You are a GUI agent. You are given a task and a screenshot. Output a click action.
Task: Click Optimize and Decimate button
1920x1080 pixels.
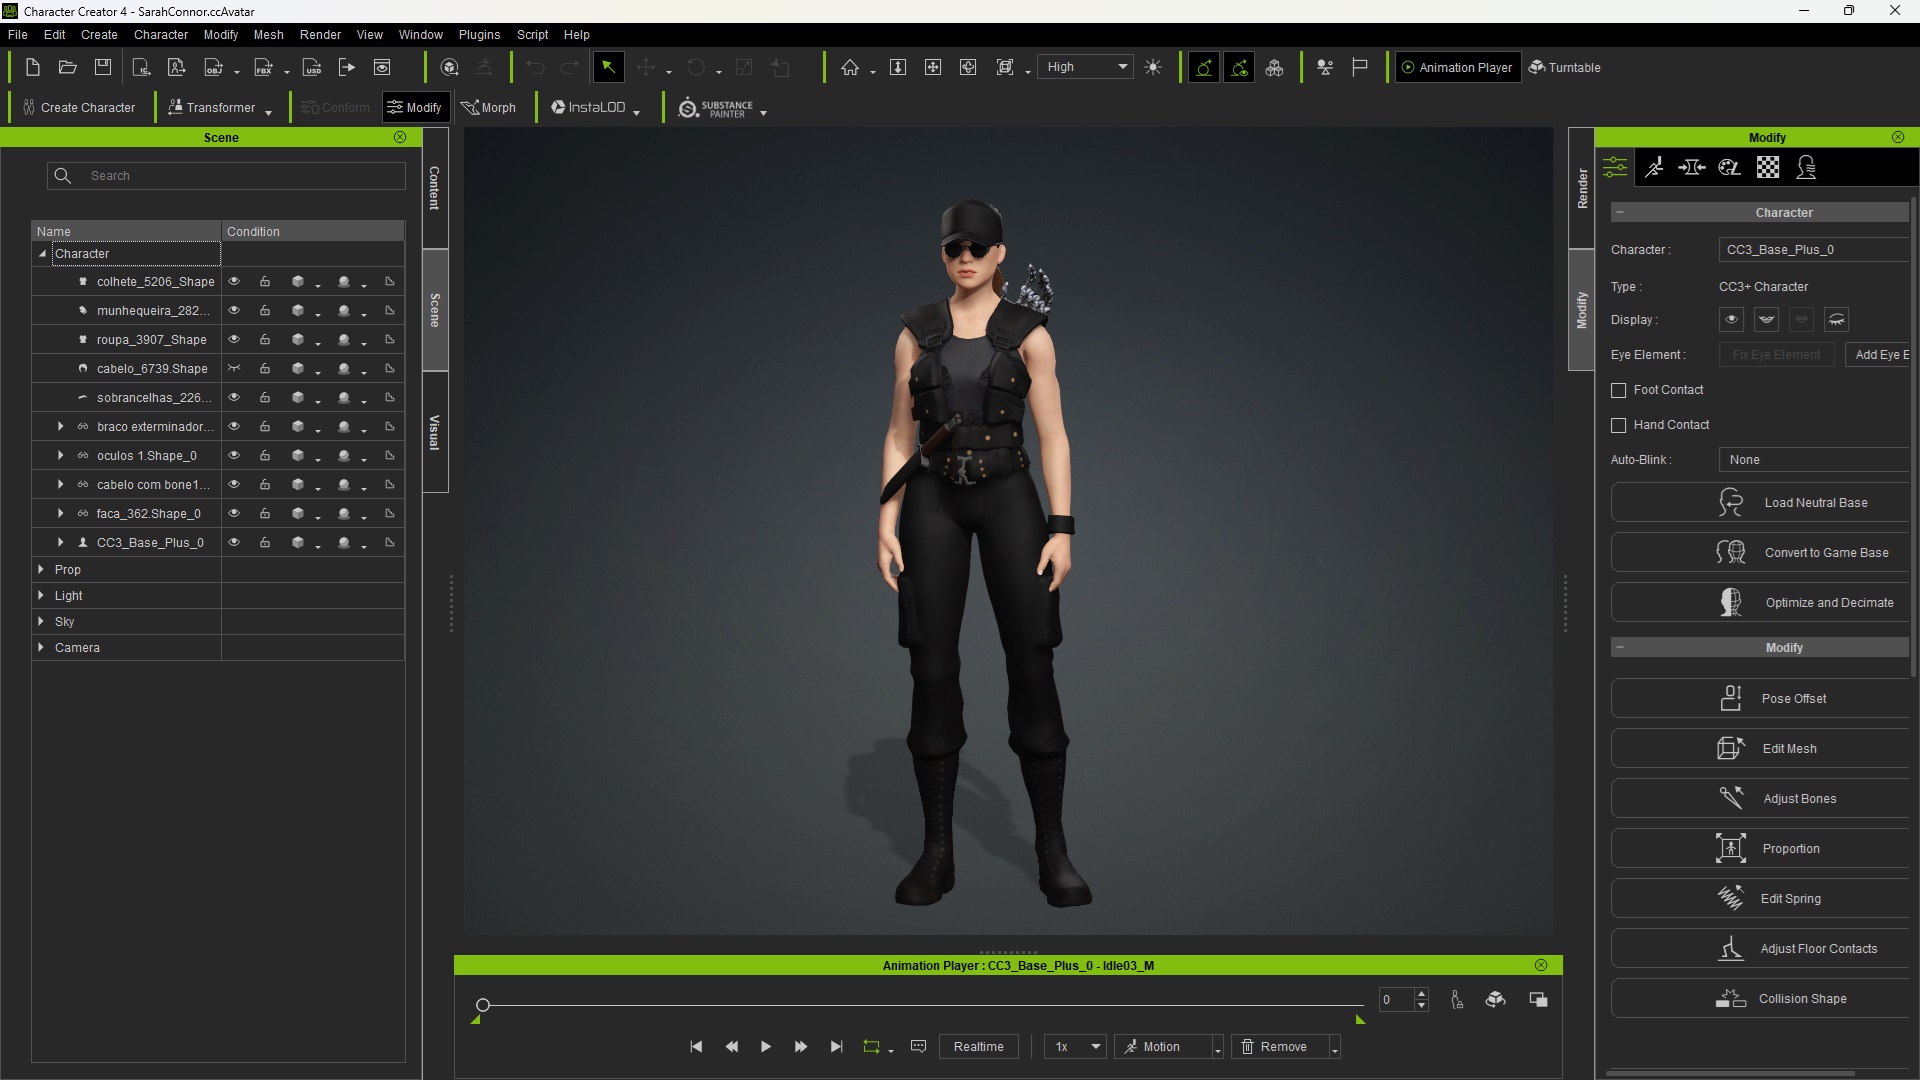[x=1761, y=602]
